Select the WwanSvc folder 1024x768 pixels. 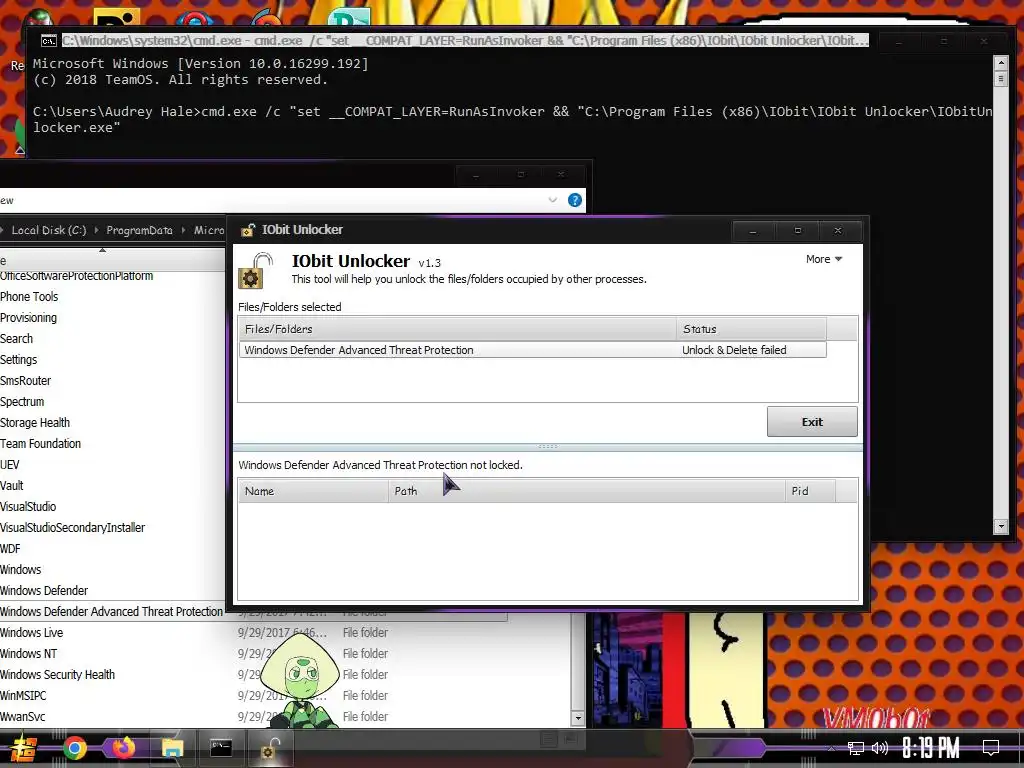pyautogui.click(x=23, y=716)
